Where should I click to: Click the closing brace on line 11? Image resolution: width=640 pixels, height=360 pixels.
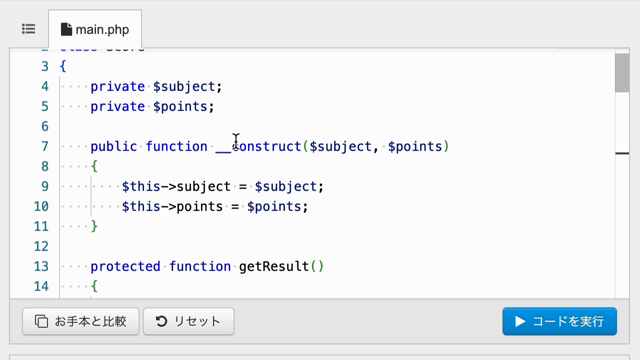(94, 227)
